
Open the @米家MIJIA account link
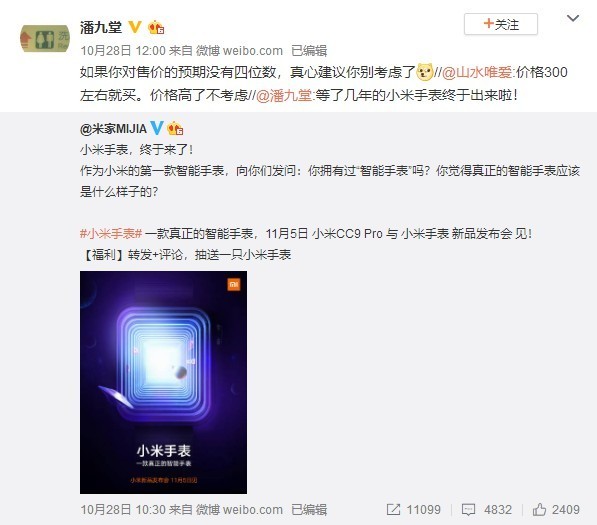pyautogui.click(x=113, y=129)
